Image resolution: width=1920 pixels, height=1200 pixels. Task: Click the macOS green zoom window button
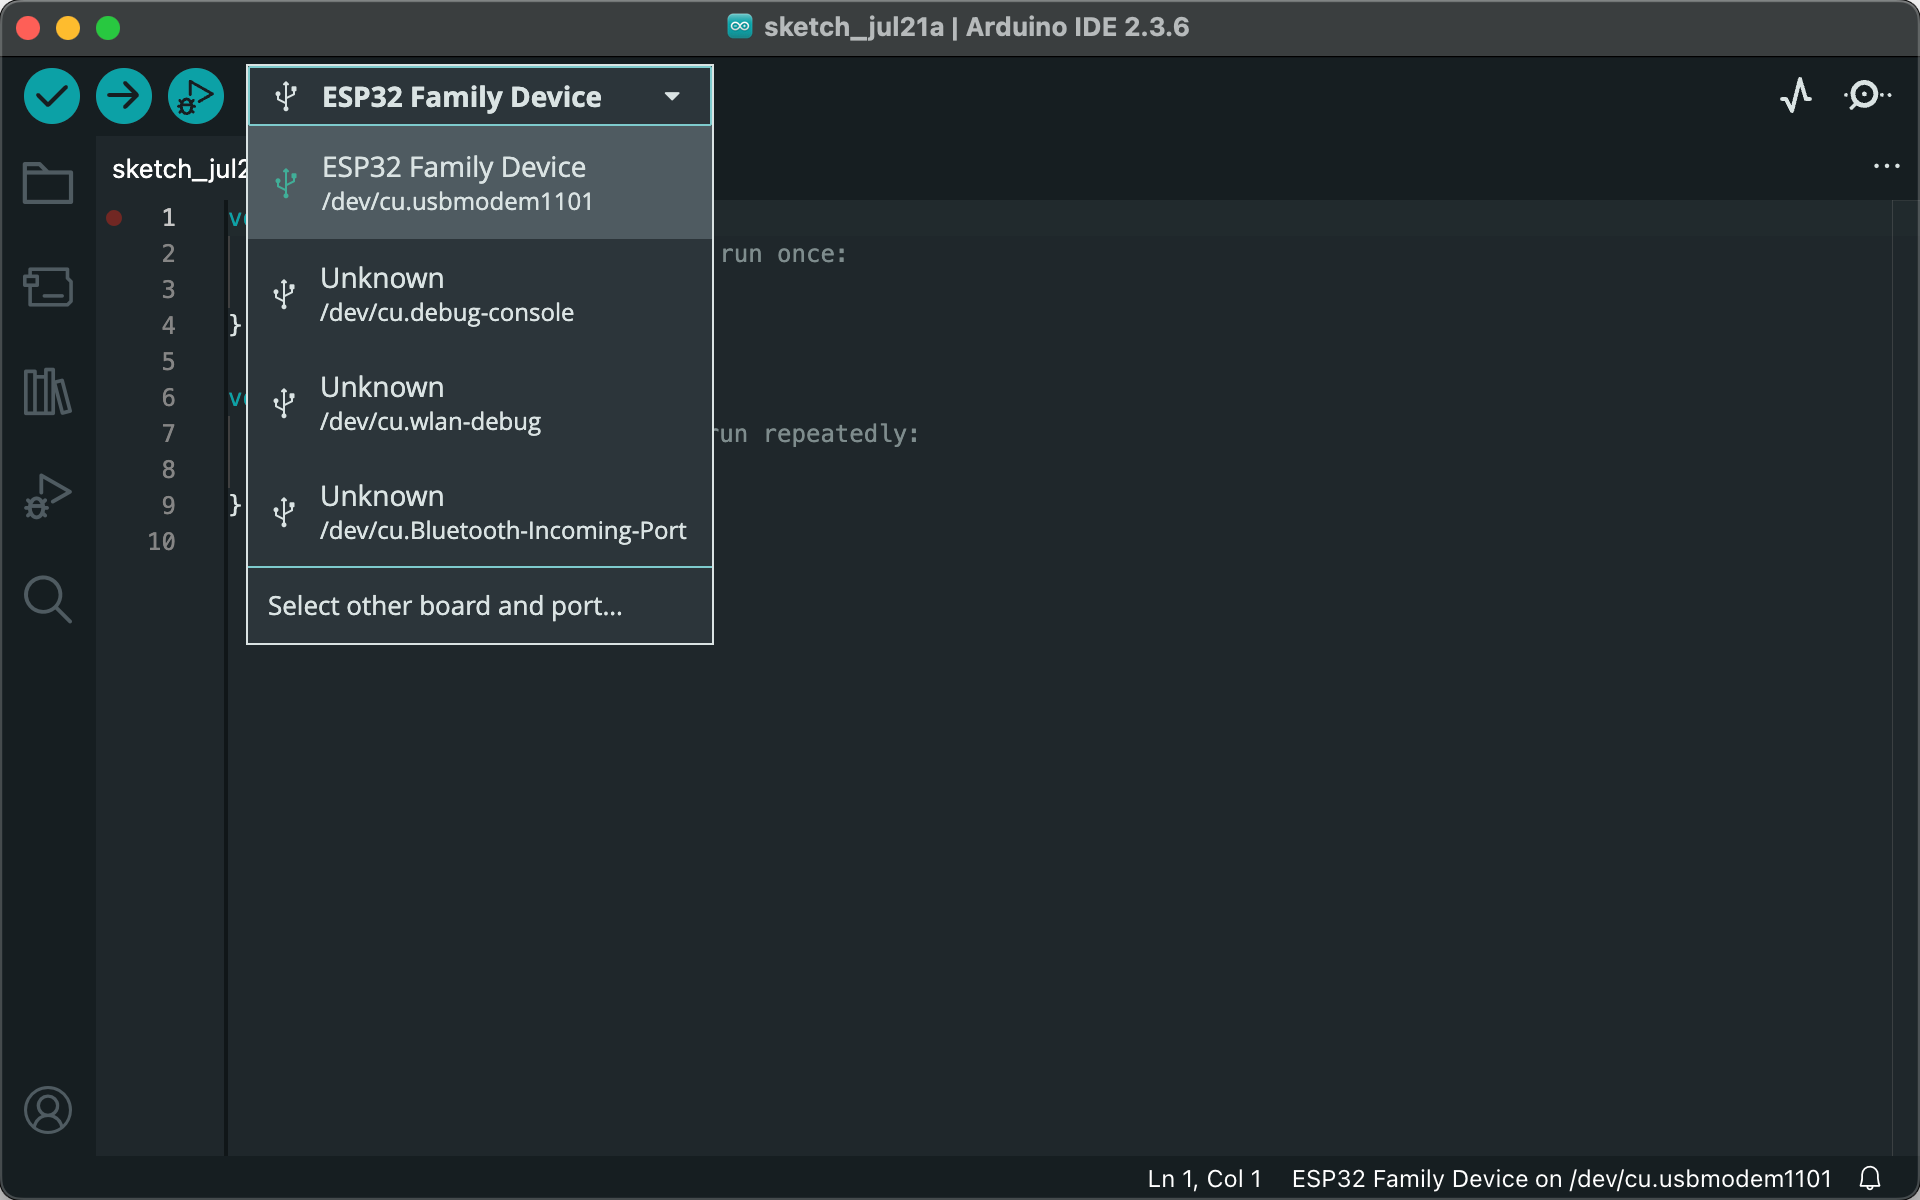(x=108, y=28)
